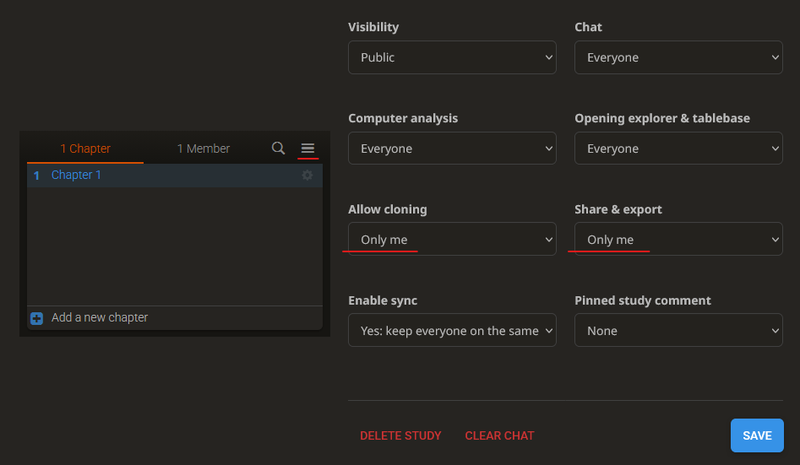
Task: Open the hamburger study menu icon
Action: tap(308, 148)
